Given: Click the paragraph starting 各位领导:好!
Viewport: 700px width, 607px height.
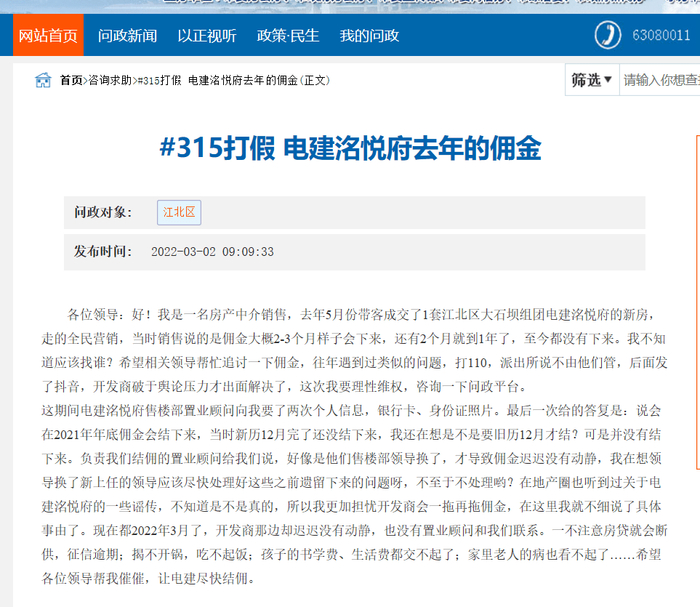Looking at the screenshot, I should pos(354,351).
